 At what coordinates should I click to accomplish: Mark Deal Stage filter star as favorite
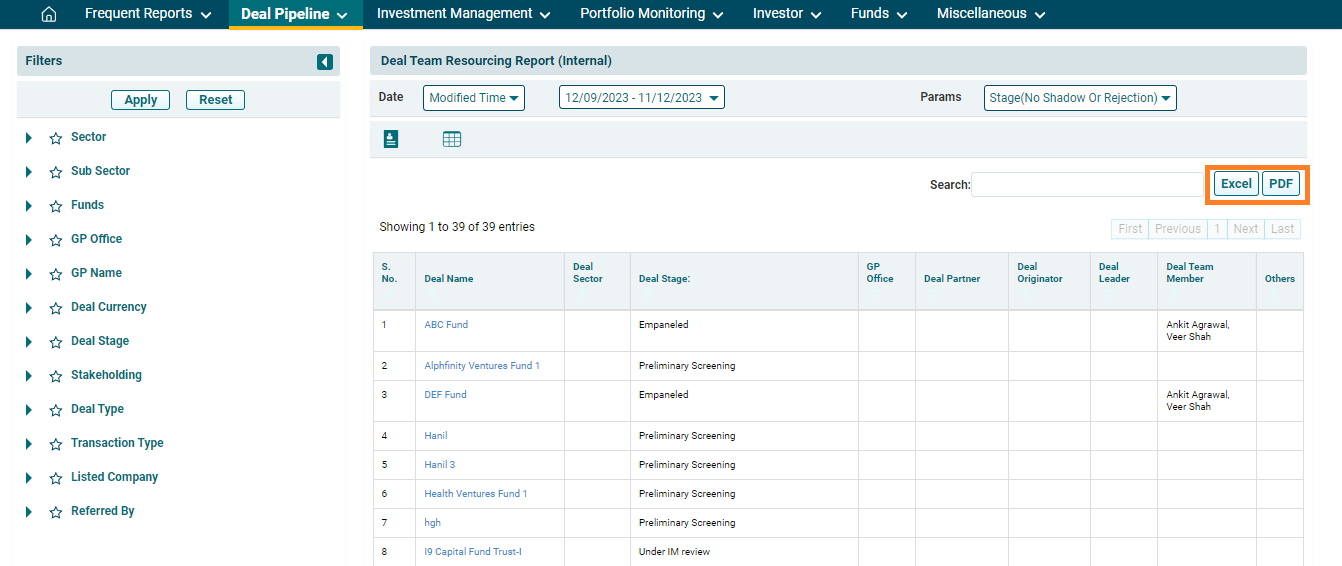pos(56,342)
